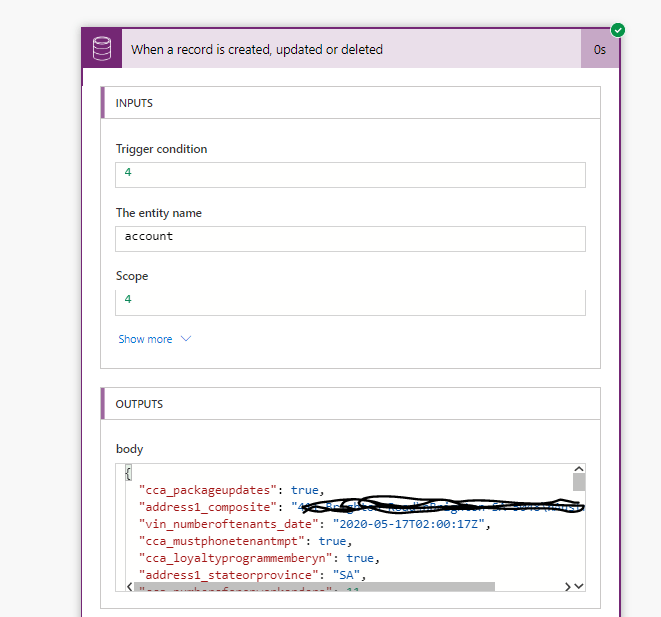Click the cca_packageupdates line in body
661x617 pixels.
pos(230,490)
